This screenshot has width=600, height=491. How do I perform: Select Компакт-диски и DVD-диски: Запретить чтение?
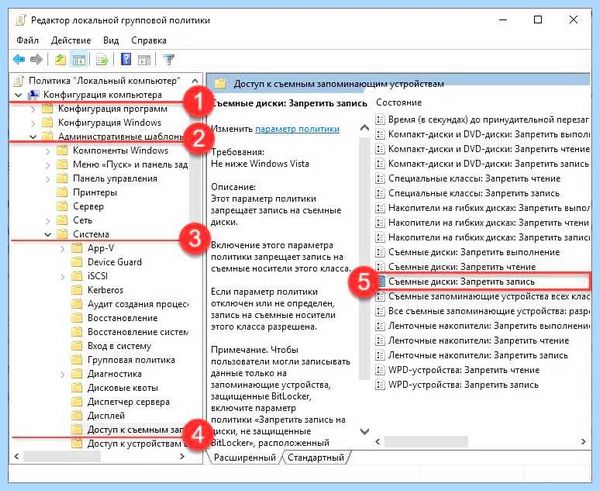coord(483,149)
